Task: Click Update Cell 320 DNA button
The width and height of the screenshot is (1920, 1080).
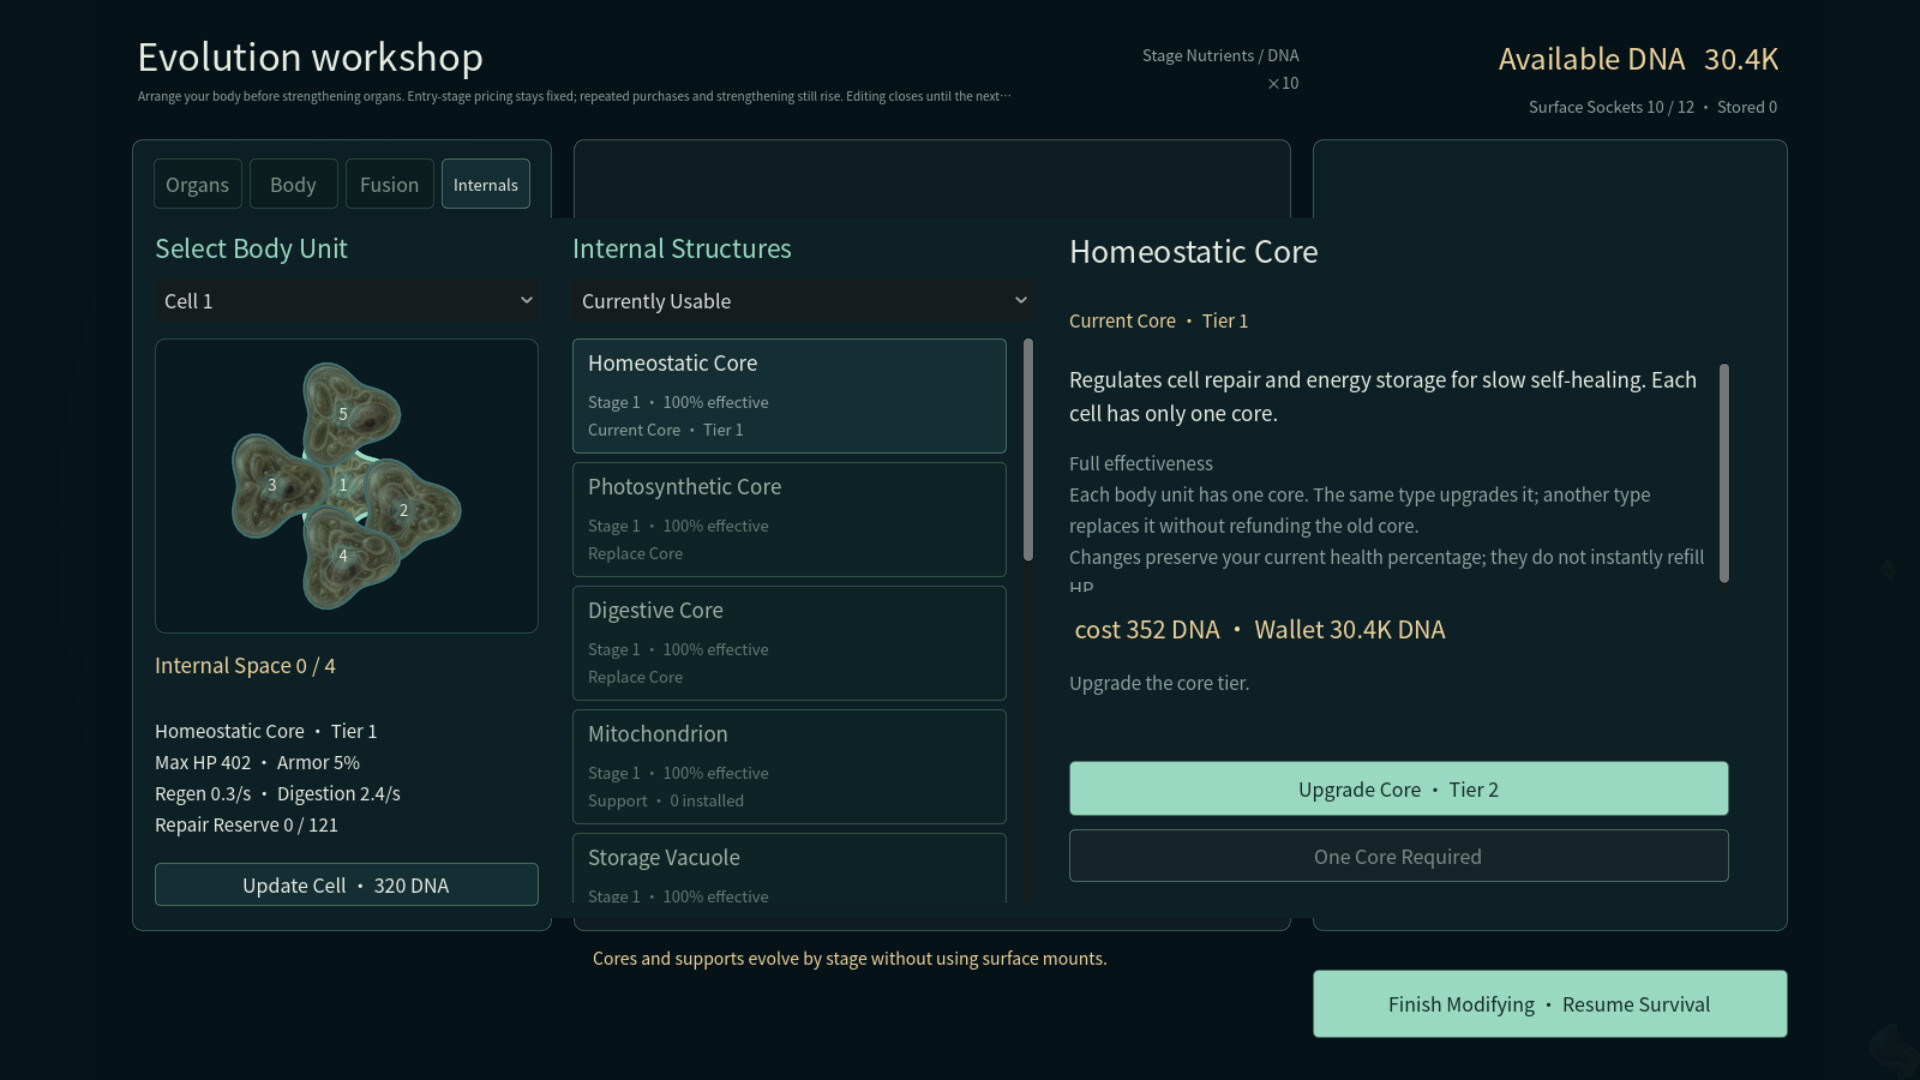Action: (x=346, y=885)
